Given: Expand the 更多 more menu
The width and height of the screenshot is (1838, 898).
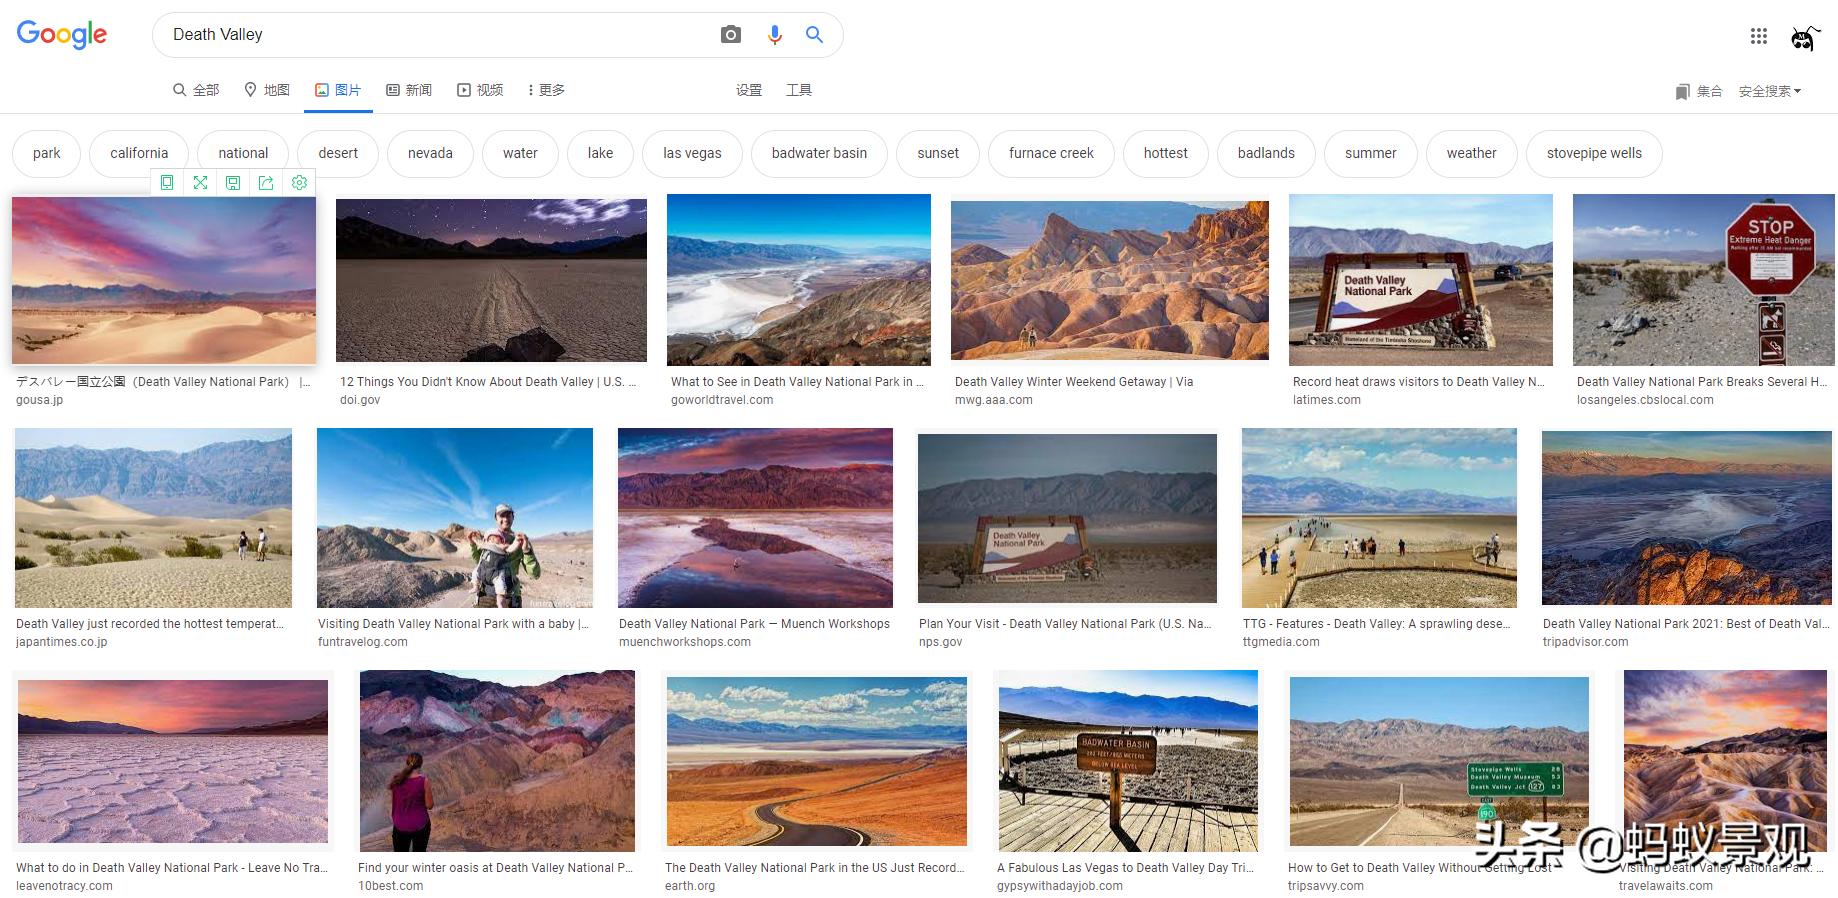Looking at the screenshot, I should coord(546,90).
